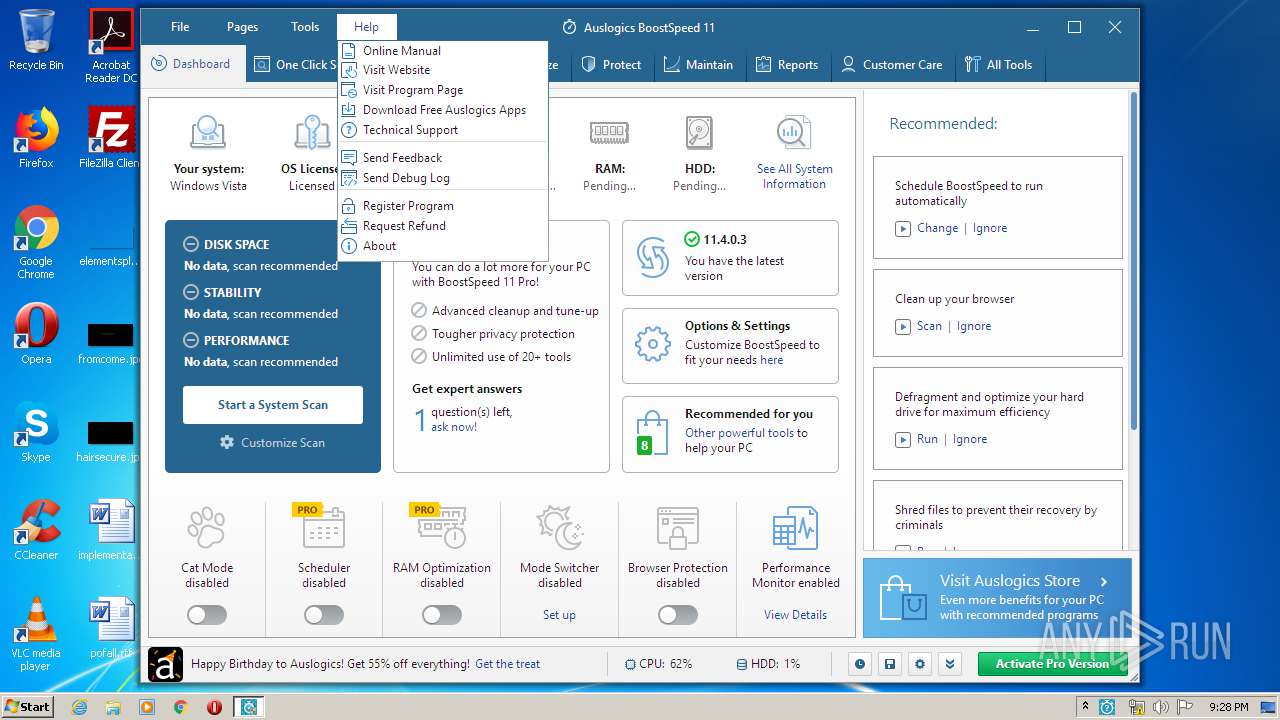
Task: Collapse the STABILITY section
Action: 191,292
